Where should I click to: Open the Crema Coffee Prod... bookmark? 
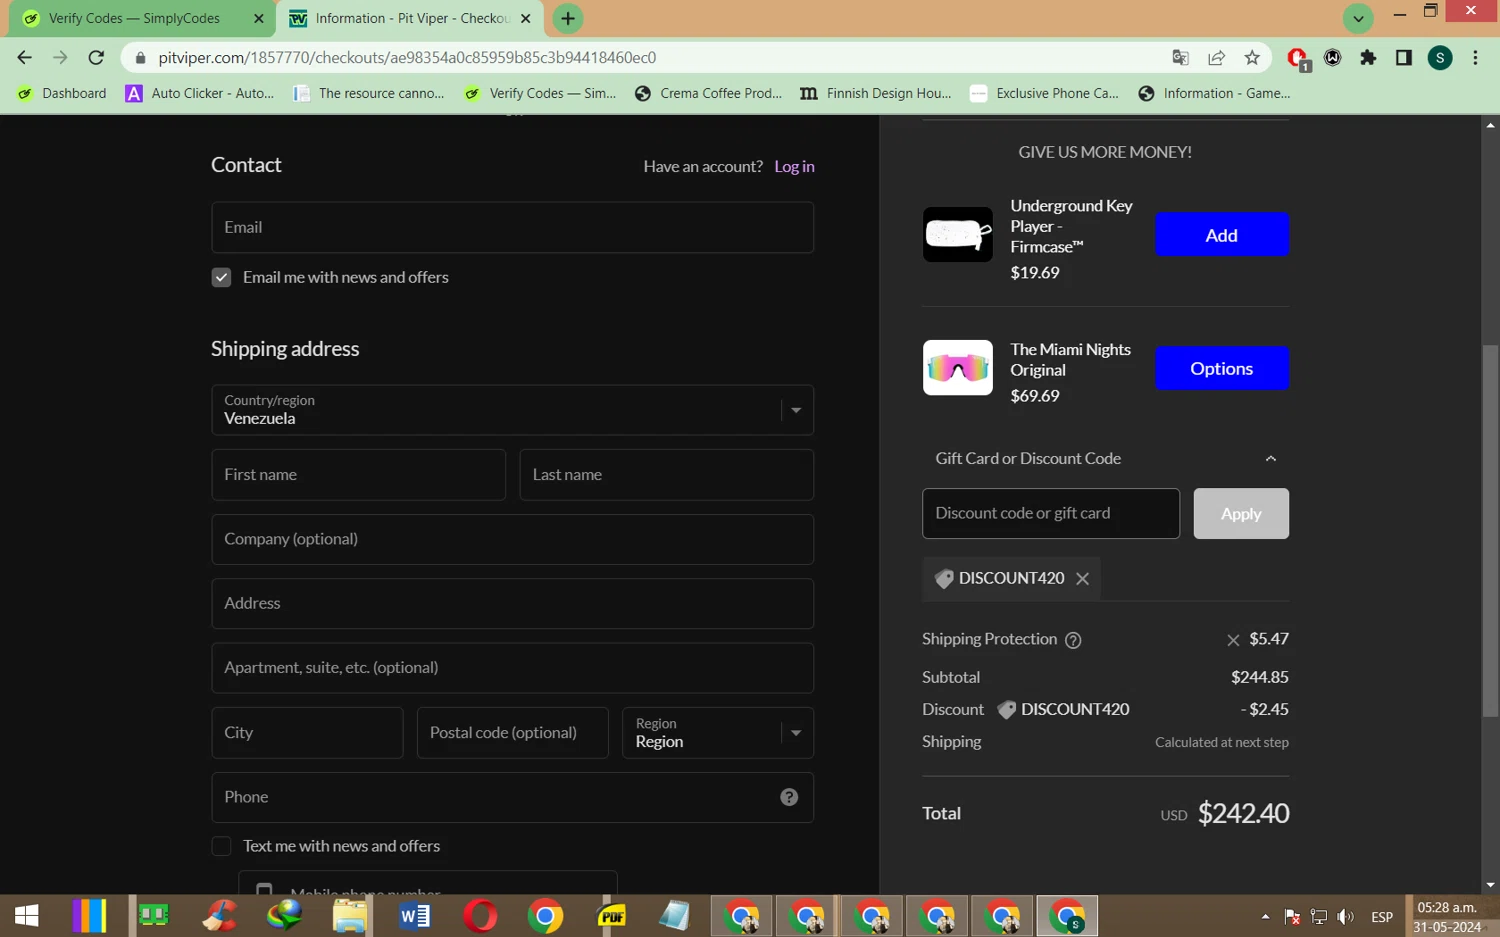coord(709,93)
